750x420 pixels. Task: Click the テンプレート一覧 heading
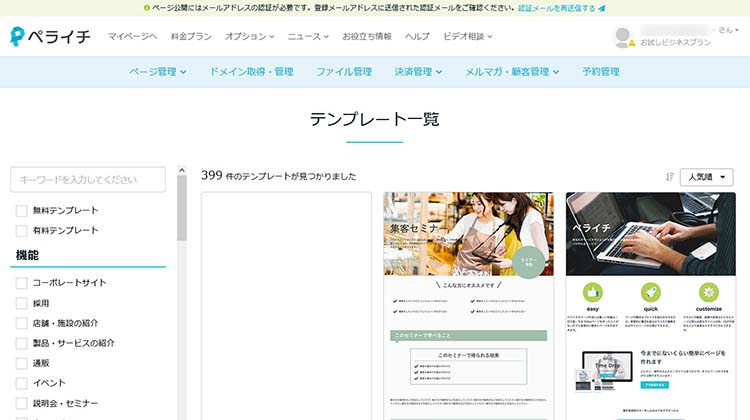coord(375,119)
